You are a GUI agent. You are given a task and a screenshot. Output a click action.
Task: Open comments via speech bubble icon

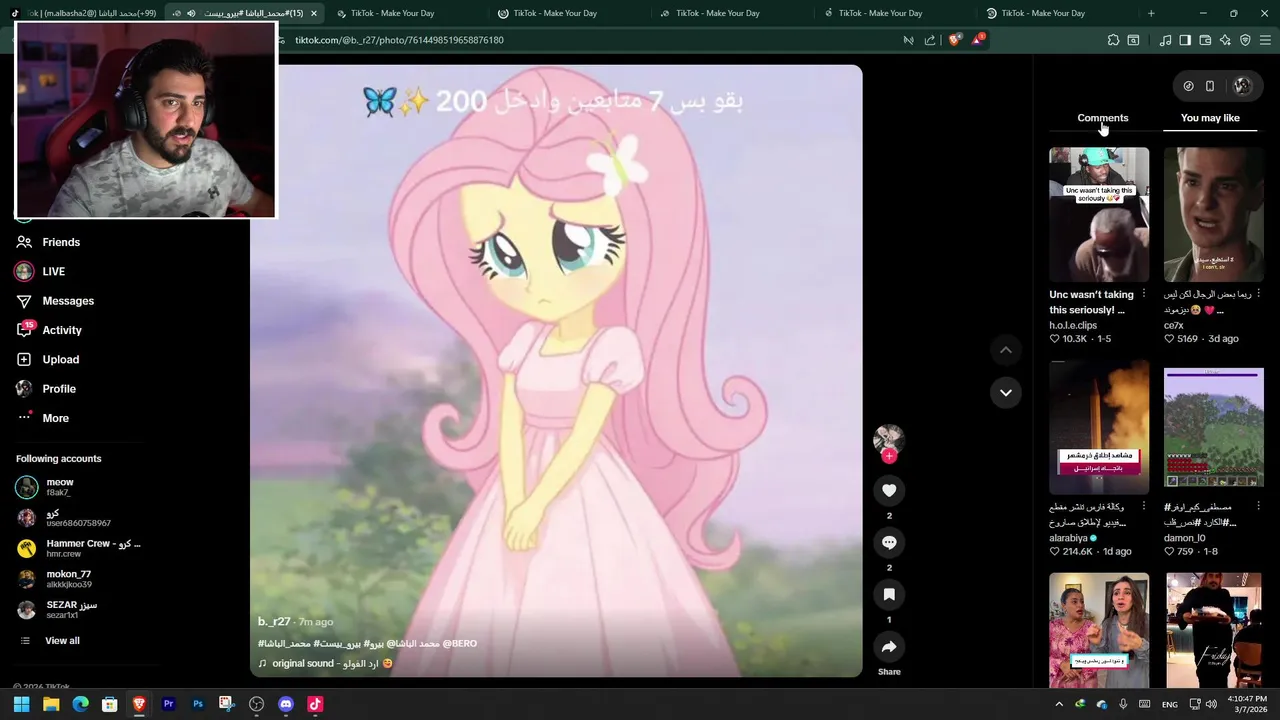coord(889,542)
